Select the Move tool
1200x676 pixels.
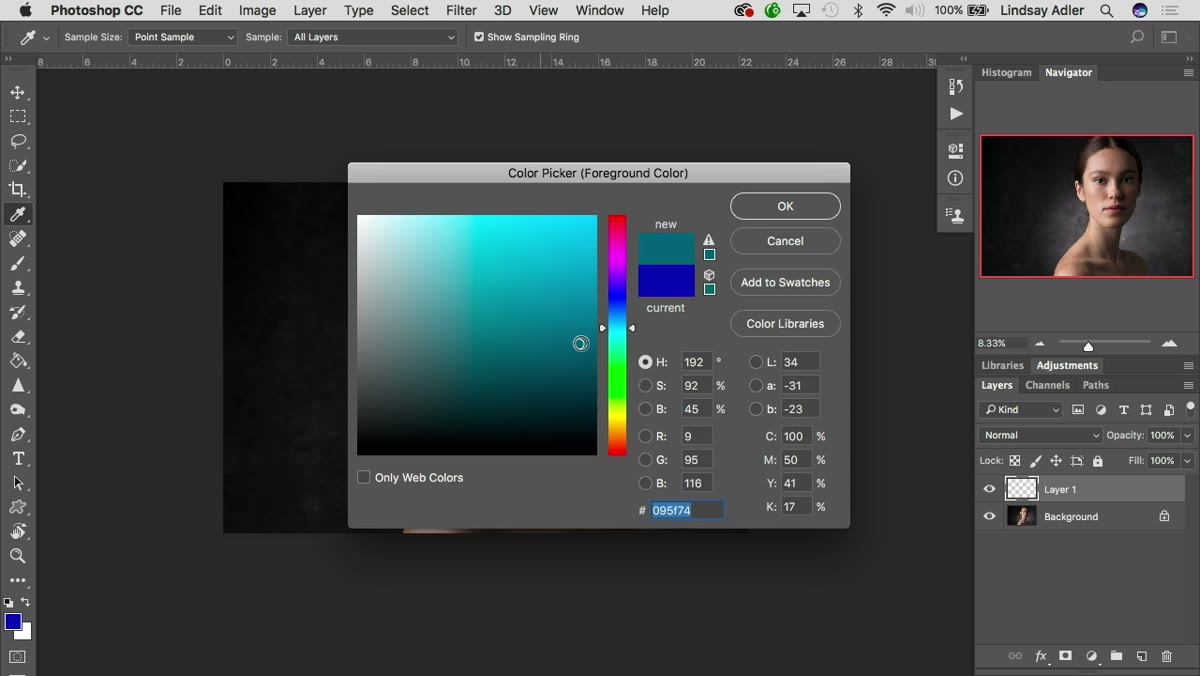pyautogui.click(x=18, y=92)
